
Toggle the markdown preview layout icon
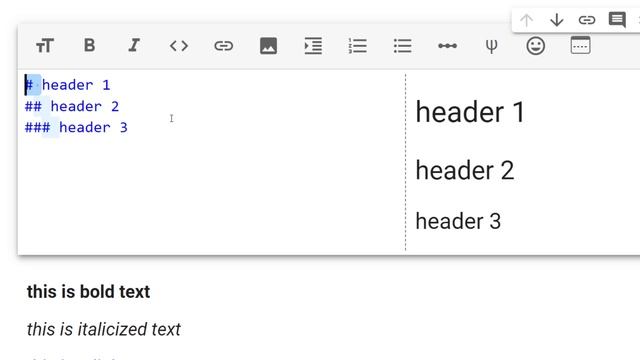click(580, 45)
